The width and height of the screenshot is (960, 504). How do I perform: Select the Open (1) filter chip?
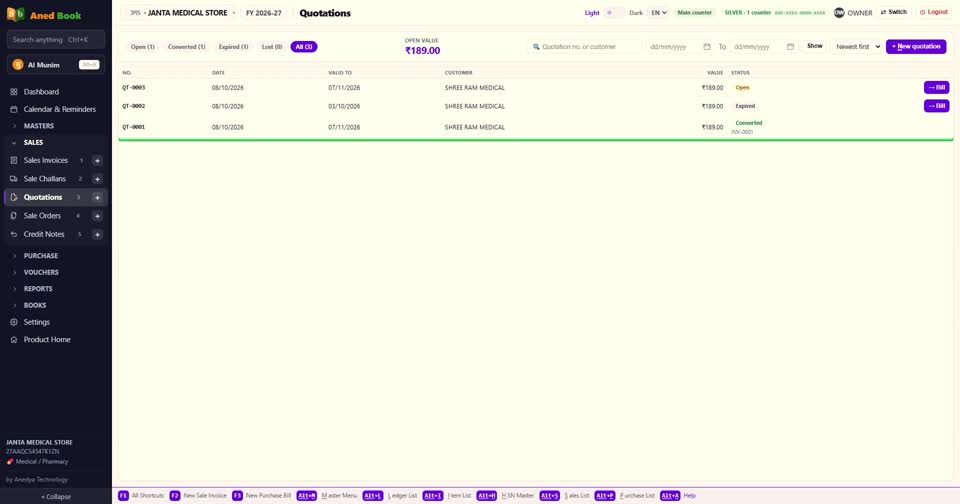143,47
